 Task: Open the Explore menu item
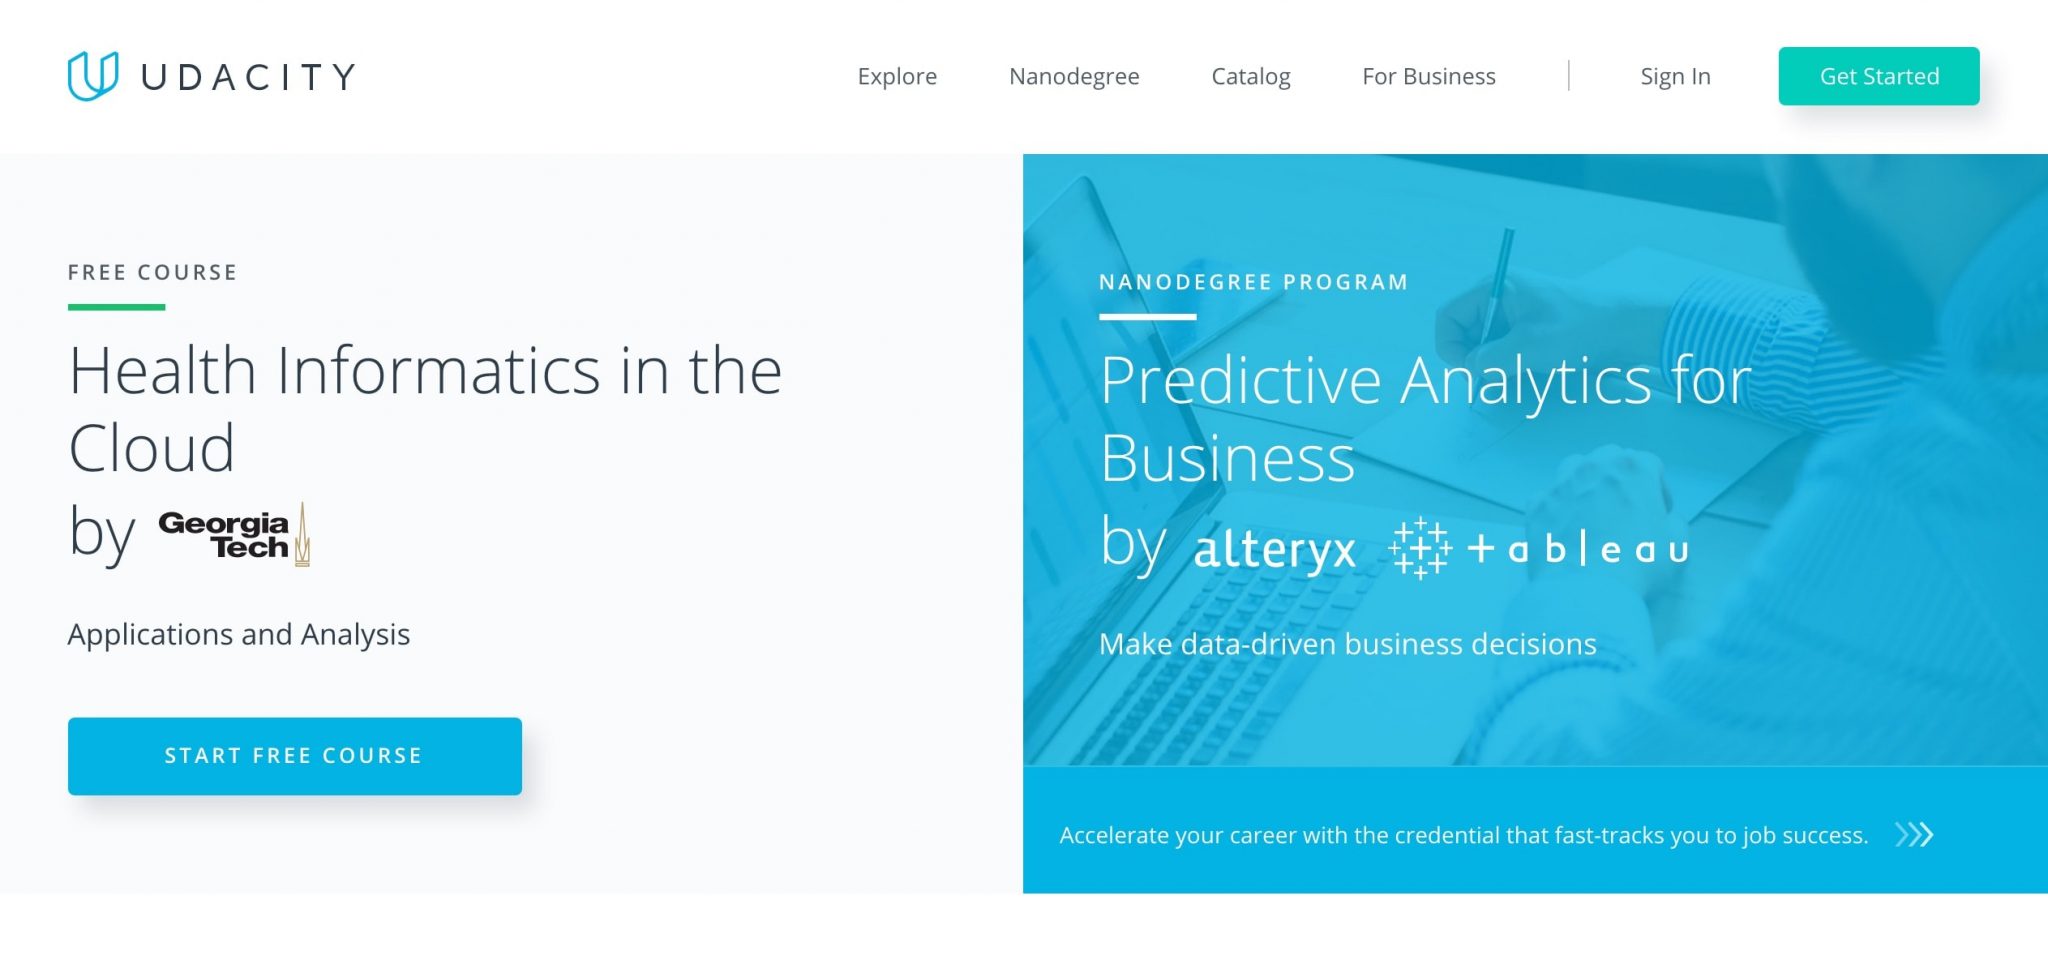tap(897, 77)
